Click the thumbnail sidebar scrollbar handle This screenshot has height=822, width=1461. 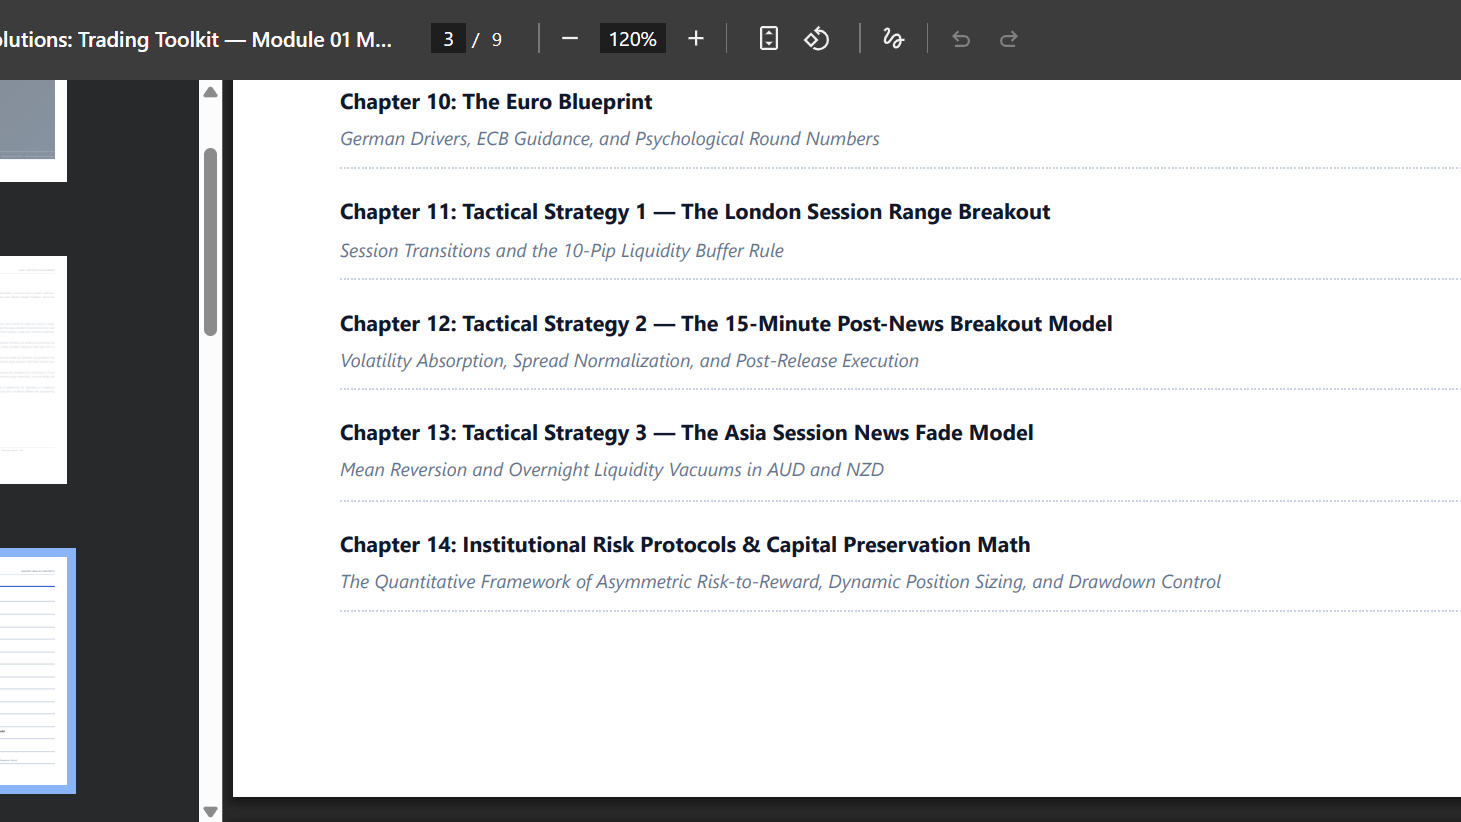[x=210, y=241]
